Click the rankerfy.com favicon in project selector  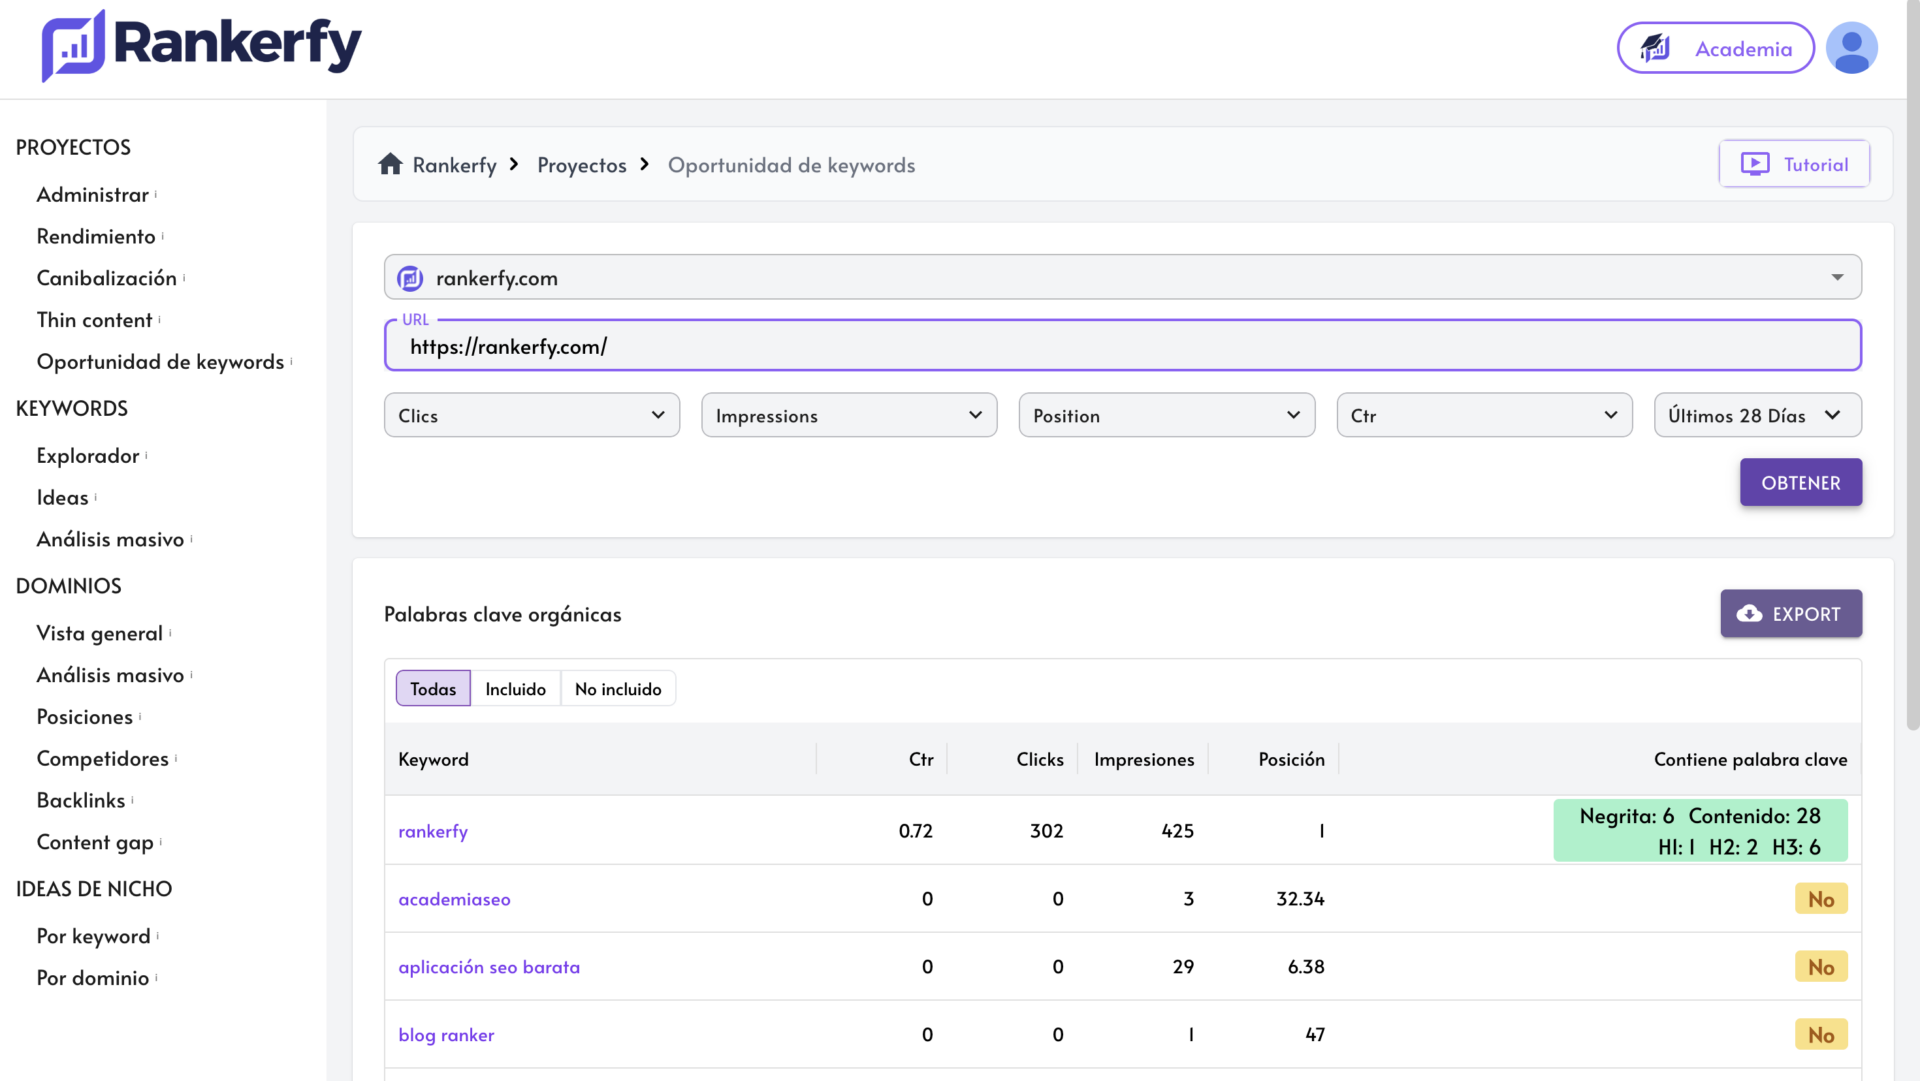[410, 278]
